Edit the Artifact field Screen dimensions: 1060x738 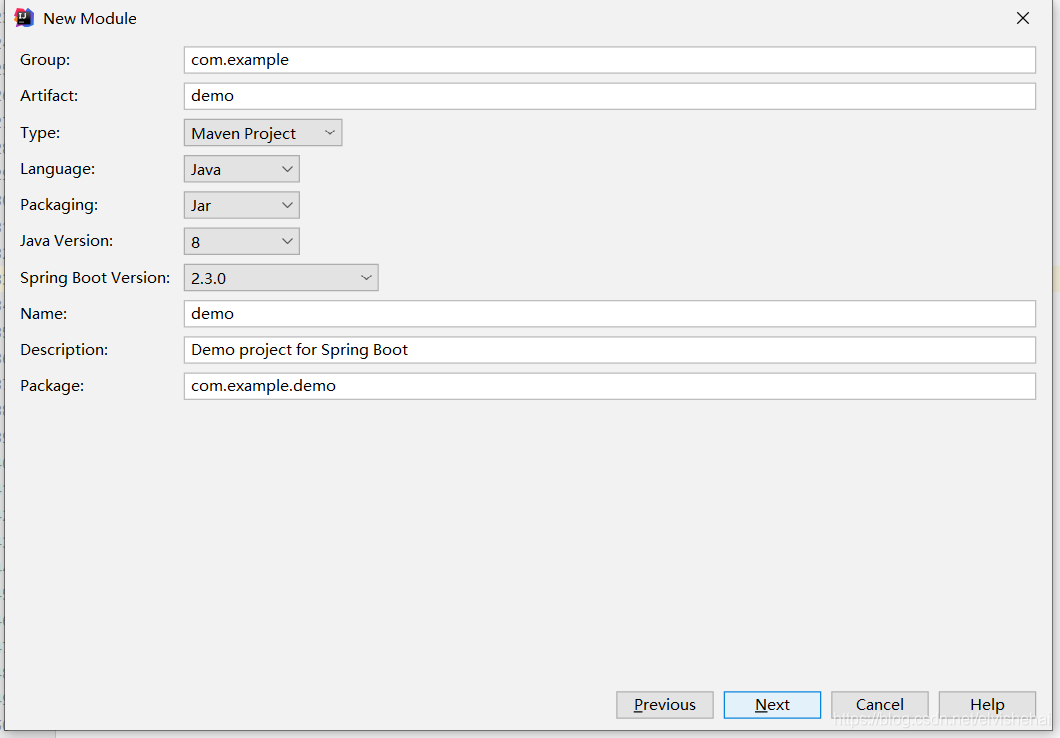(x=609, y=96)
